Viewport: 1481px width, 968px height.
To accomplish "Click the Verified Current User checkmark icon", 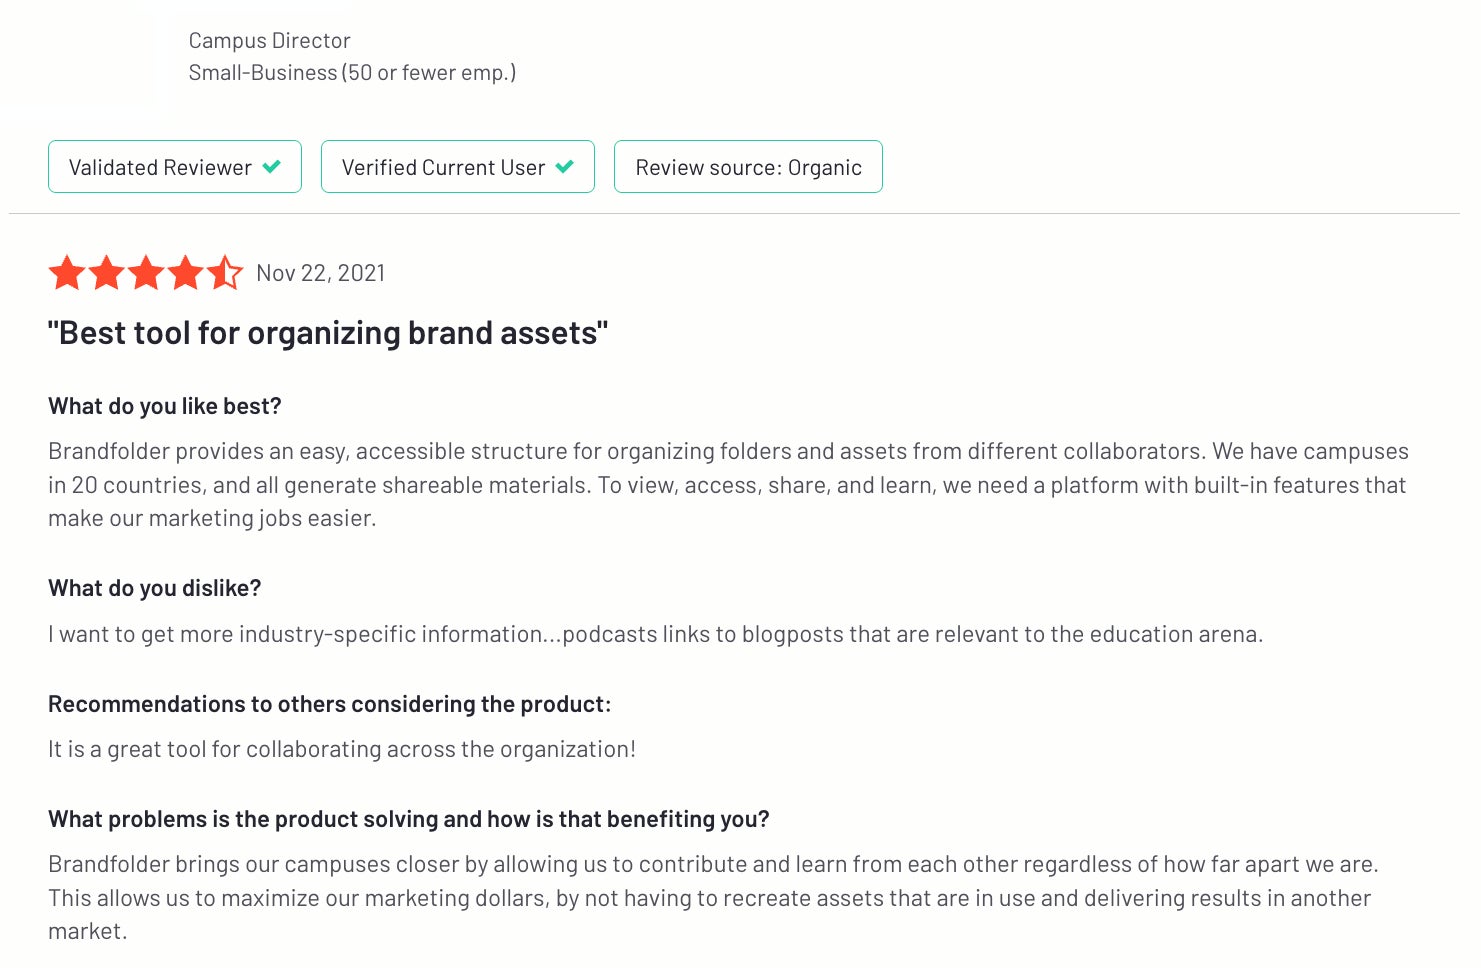I will 564,167.
